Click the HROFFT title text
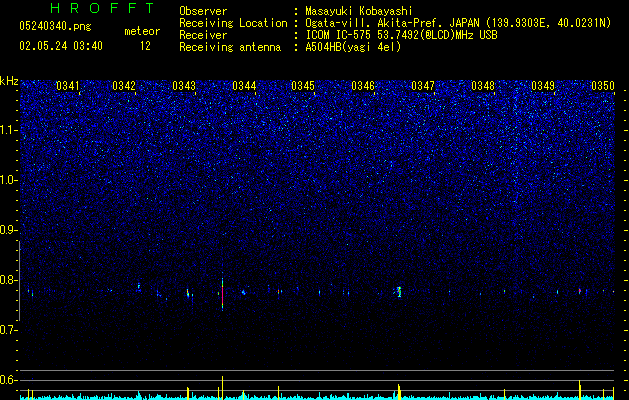This screenshot has height=400, width=629. (x=103, y=8)
